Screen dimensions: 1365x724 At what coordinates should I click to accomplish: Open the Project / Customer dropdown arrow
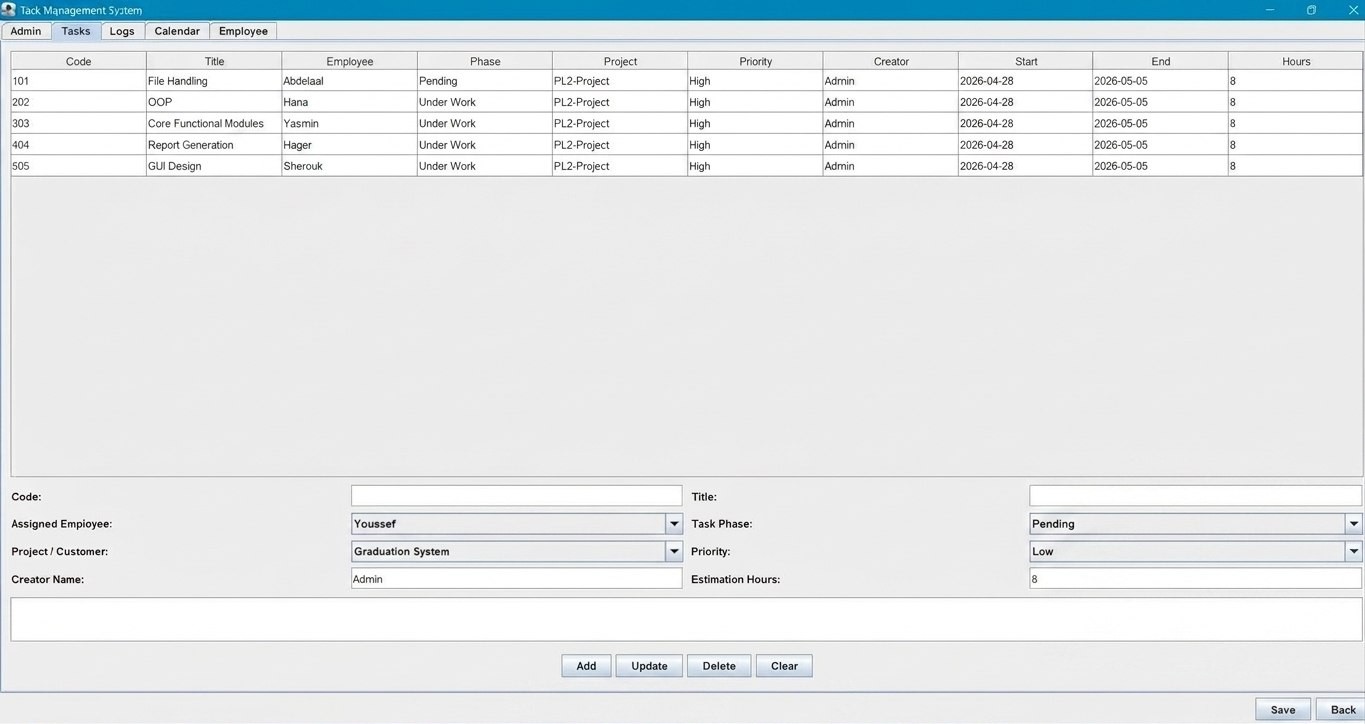[674, 552]
